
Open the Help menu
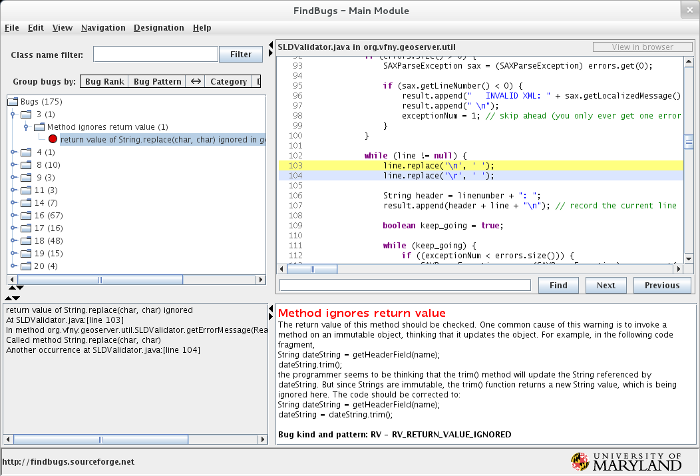click(202, 28)
